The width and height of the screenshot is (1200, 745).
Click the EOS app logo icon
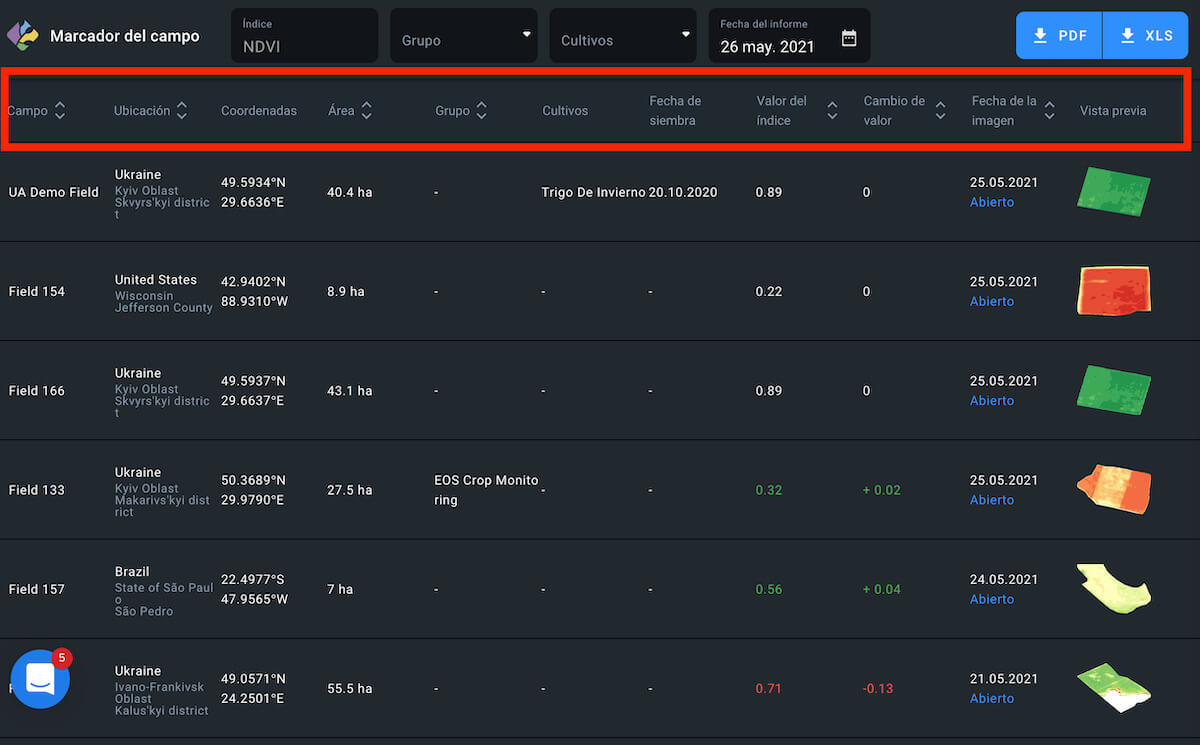click(x=21, y=36)
